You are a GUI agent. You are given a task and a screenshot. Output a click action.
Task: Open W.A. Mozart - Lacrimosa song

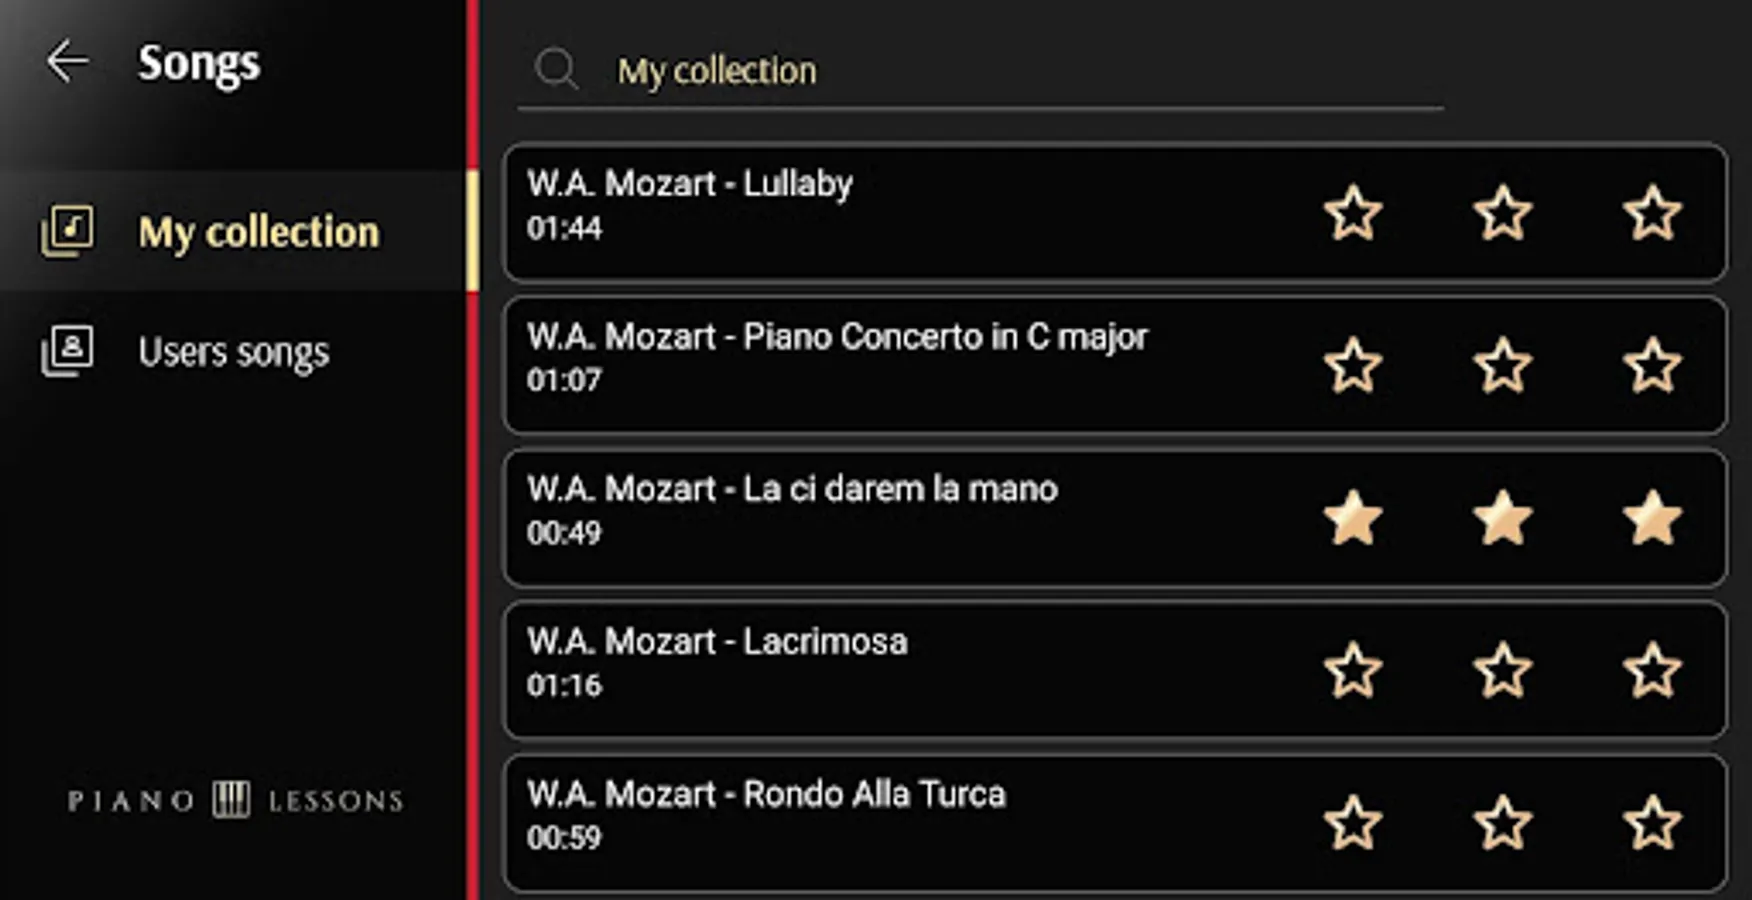point(1115,670)
